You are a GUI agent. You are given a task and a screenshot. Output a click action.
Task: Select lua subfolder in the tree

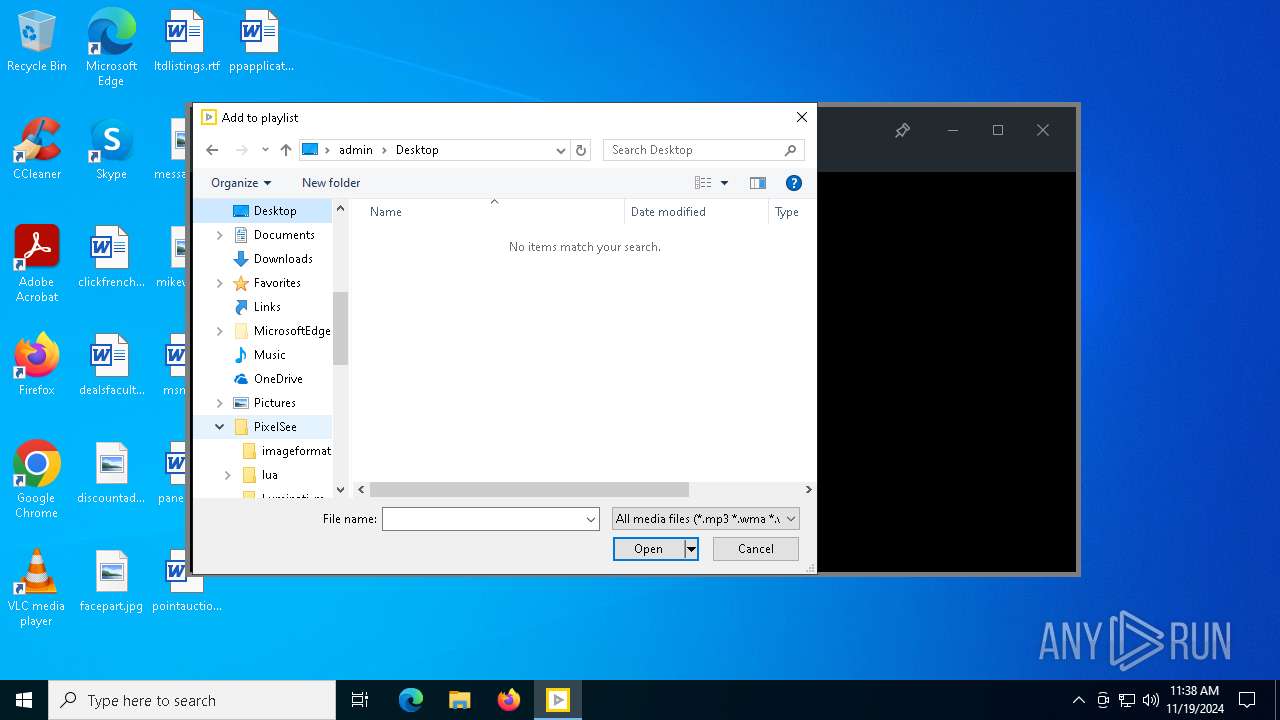click(270, 475)
